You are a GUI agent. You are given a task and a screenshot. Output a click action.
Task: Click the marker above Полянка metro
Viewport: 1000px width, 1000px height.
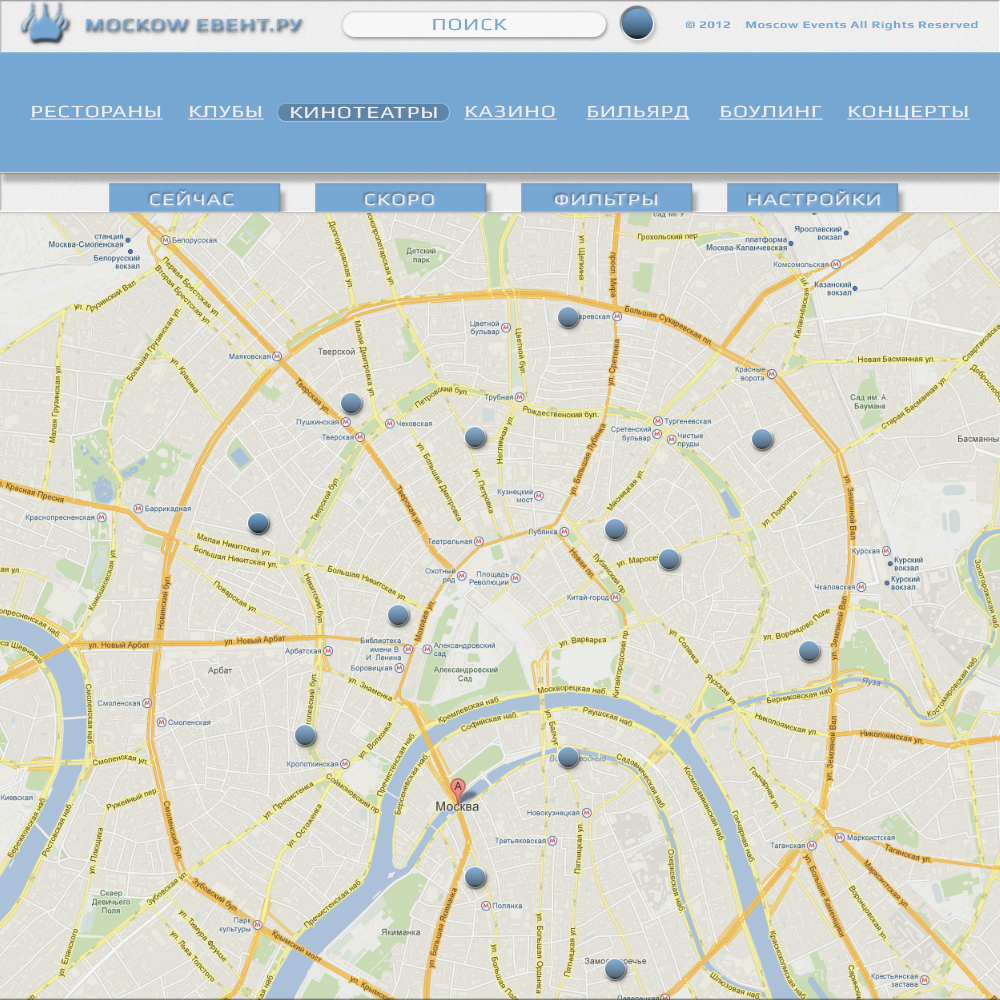click(x=475, y=877)
